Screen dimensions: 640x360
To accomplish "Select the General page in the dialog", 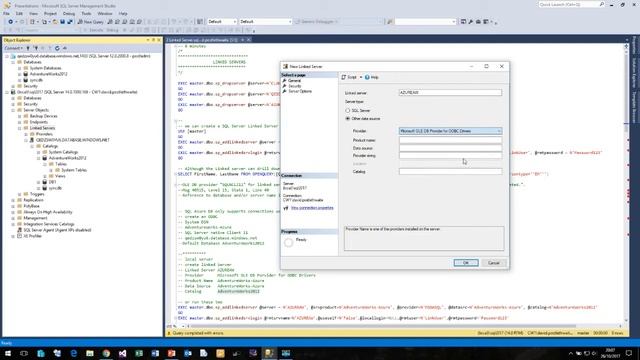I will 294,81.
